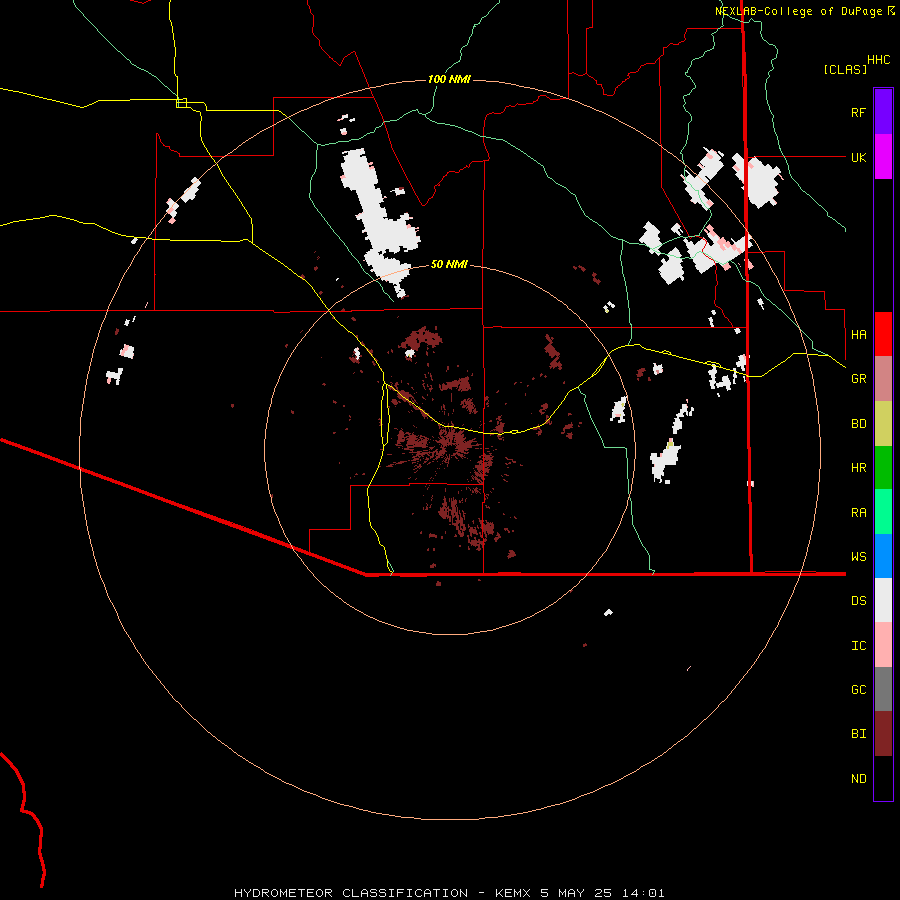Click the UK magenta legend swatch

coord(883,157)
